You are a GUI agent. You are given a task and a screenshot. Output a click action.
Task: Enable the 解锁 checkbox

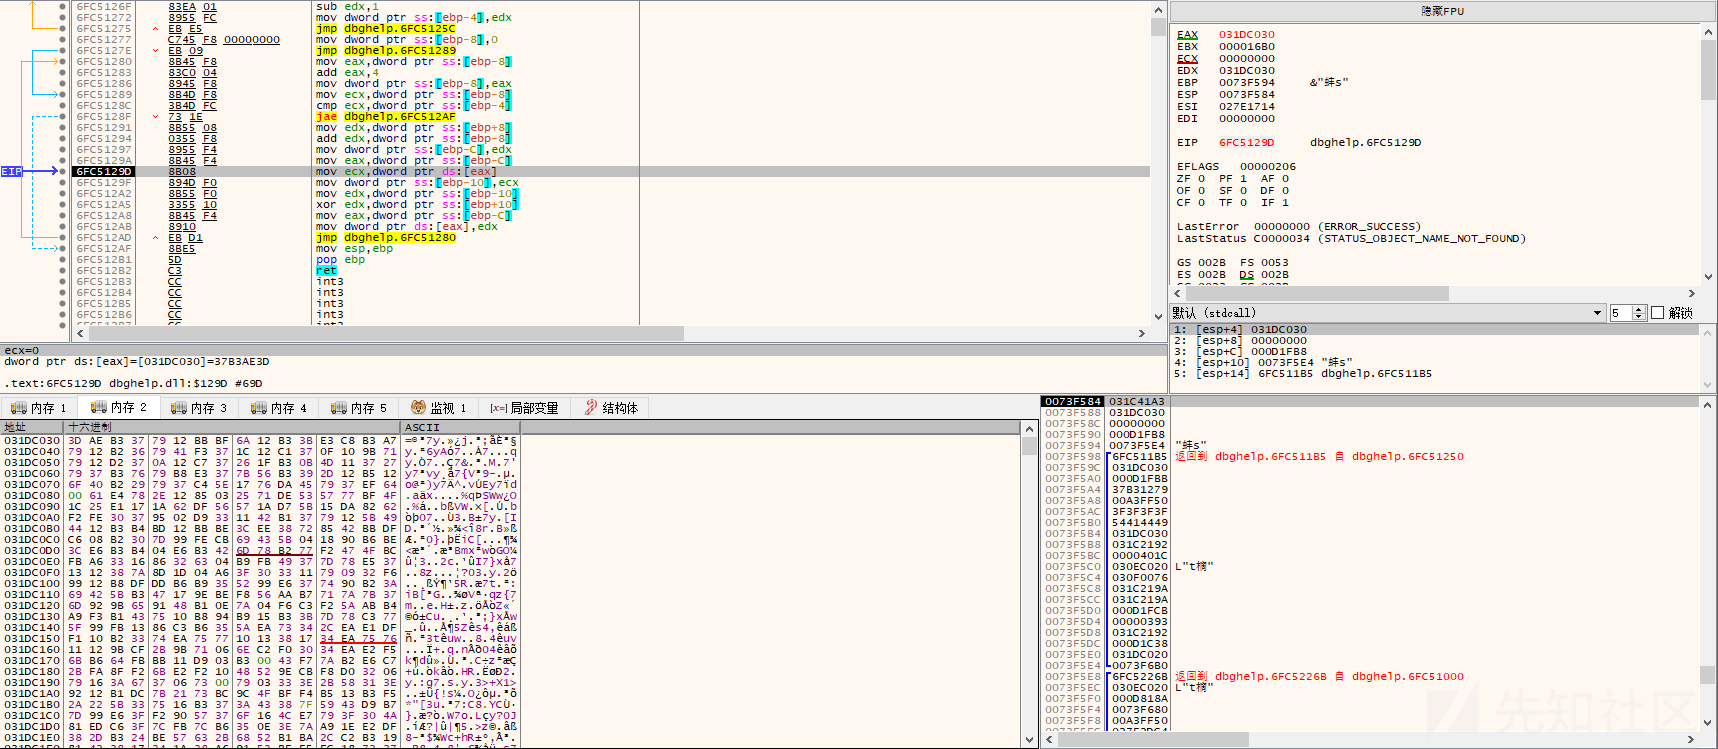coord(1657,313)
